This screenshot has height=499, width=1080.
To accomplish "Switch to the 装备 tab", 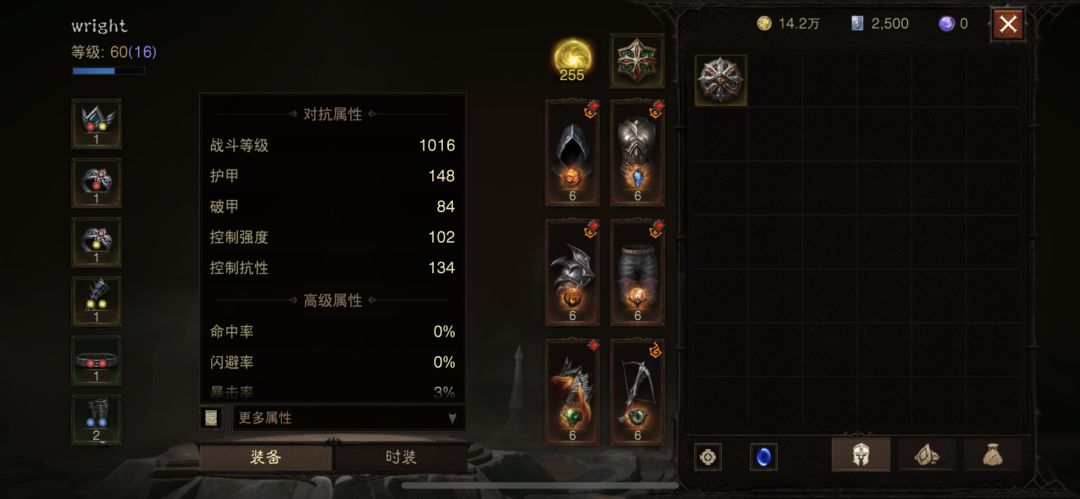I will 265,458.
